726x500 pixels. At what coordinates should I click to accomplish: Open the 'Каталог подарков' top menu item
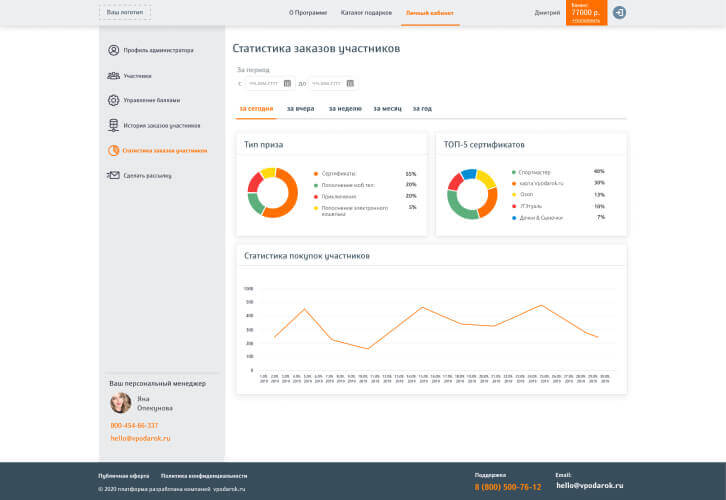click(366, 12)
